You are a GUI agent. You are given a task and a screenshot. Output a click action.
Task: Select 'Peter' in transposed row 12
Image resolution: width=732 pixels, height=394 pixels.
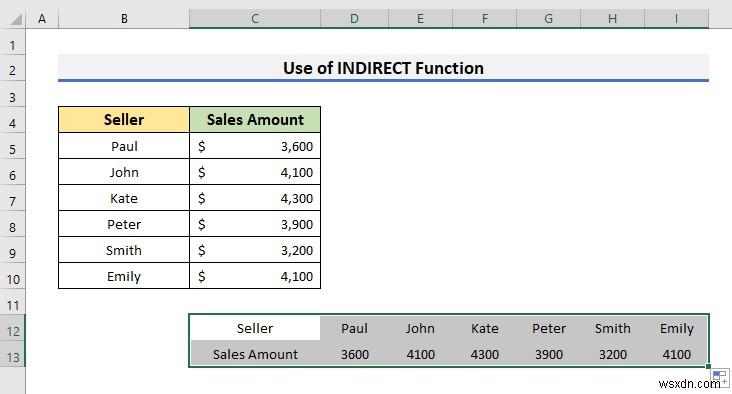549,328
